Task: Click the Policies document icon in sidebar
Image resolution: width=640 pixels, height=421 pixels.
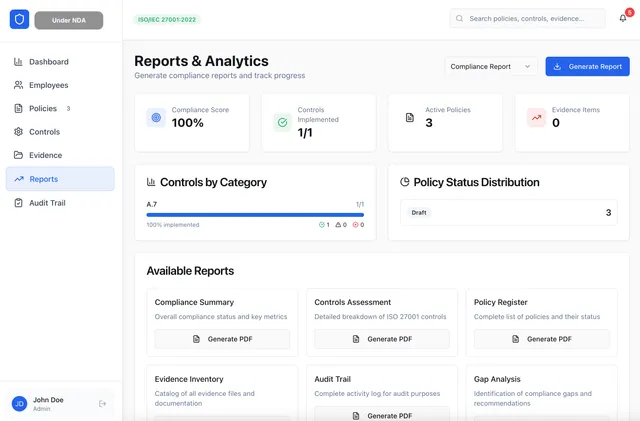Action: coord(18,108)
